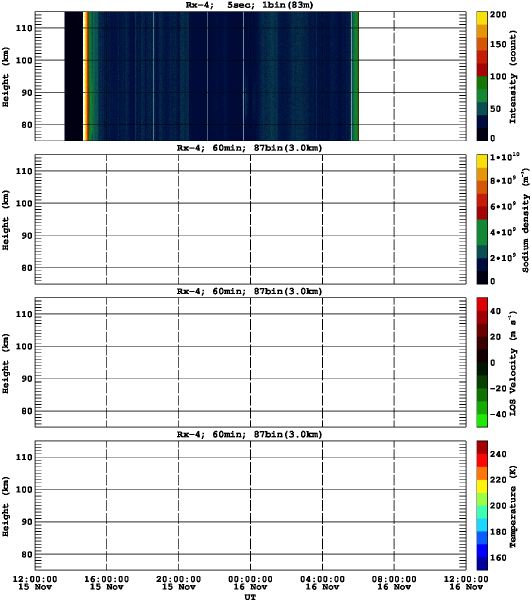The height and width of the screenshot is (600, 531).
Task: Click the 16:00:00 15 Nov time axis label
Action: 106,583
